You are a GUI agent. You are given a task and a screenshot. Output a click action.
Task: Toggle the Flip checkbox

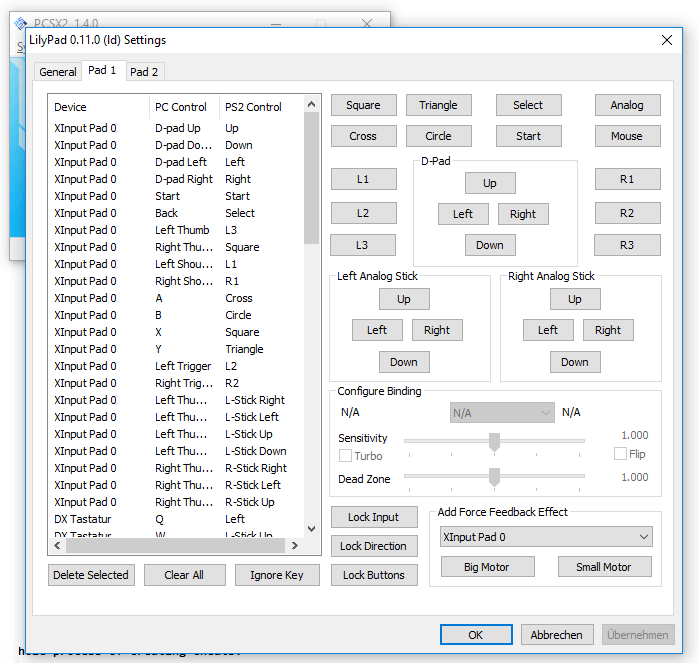(x=620, y=454)
